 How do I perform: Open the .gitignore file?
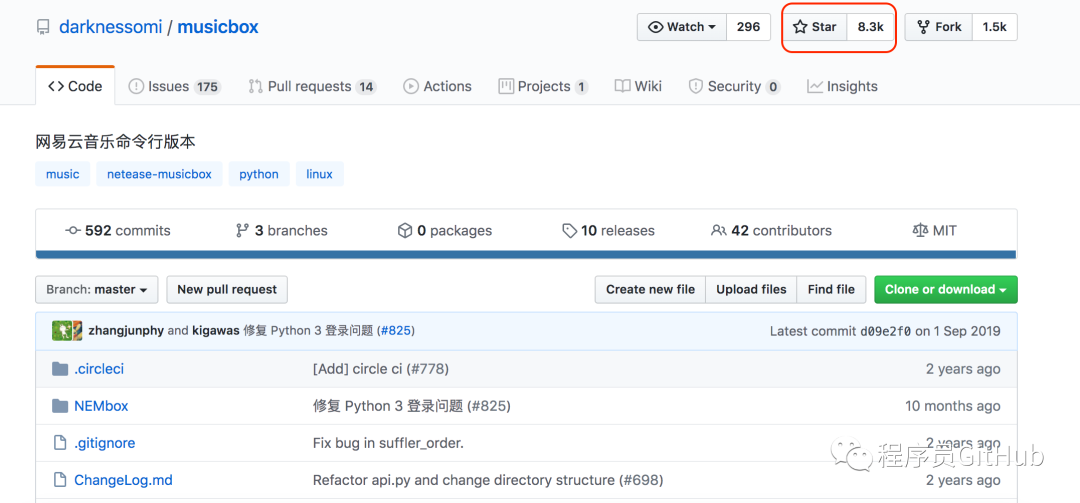coord(105,443)
